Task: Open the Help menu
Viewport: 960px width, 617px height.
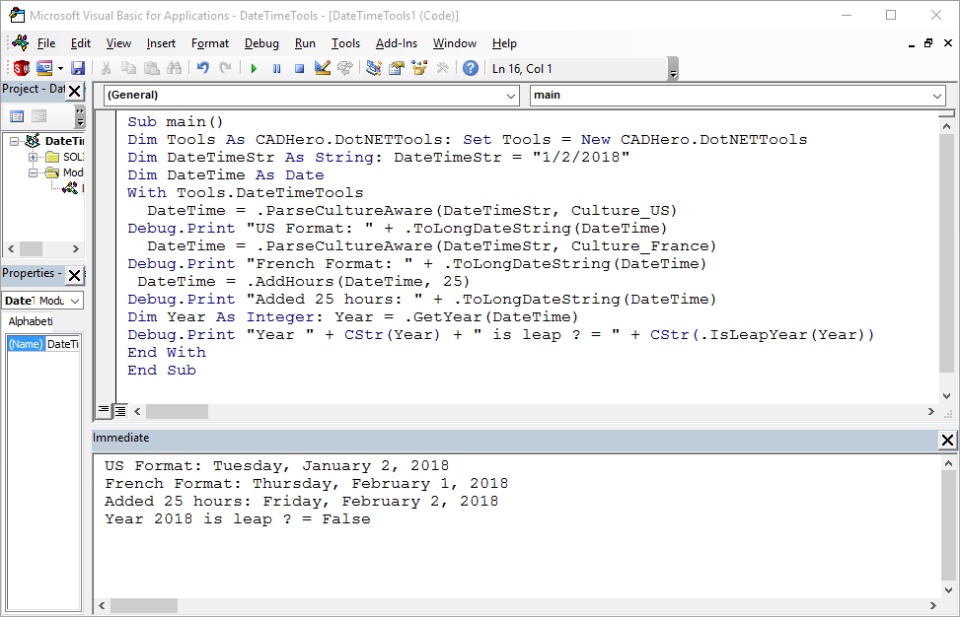Action: coord(504,43)
